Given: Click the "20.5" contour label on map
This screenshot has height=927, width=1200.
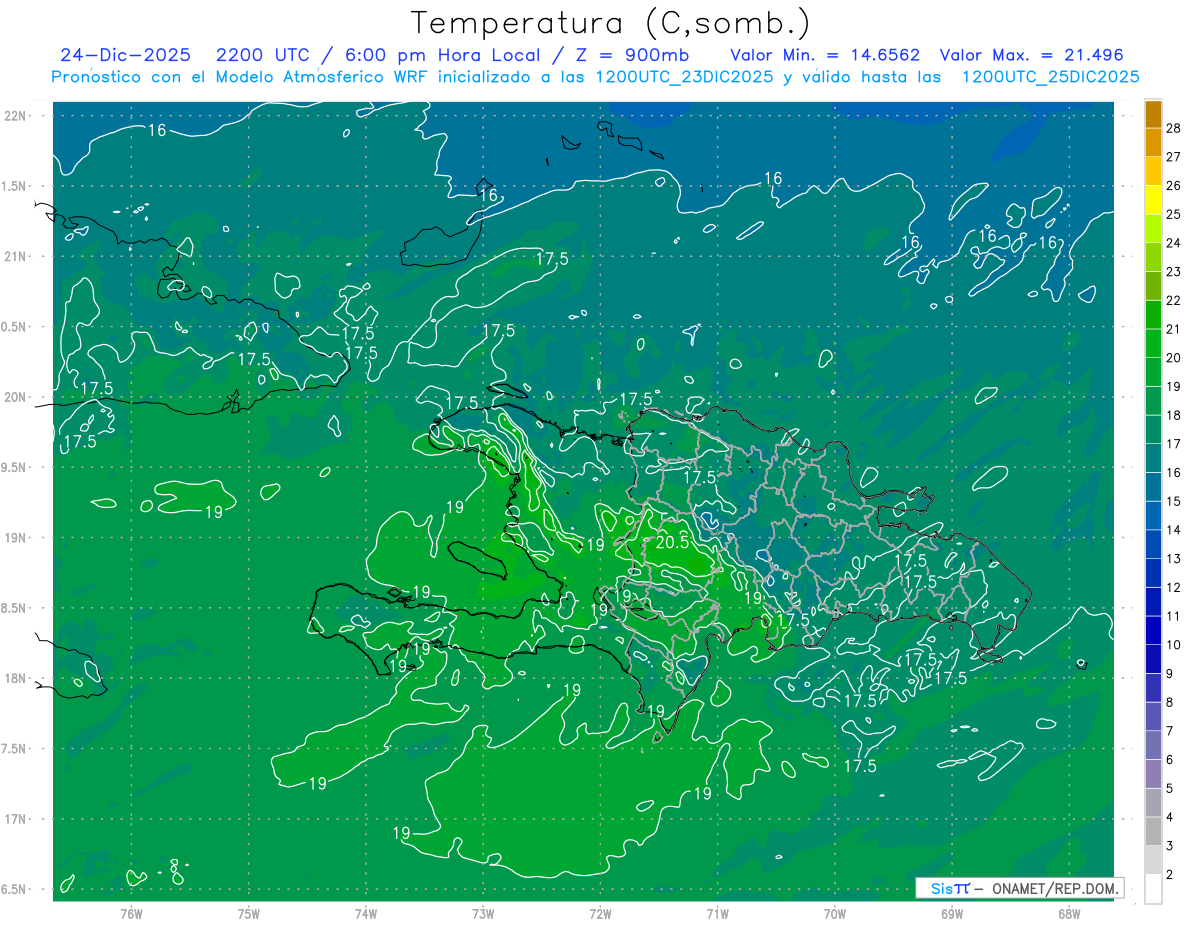Looking at the screenshot, I should click(672, 542).
